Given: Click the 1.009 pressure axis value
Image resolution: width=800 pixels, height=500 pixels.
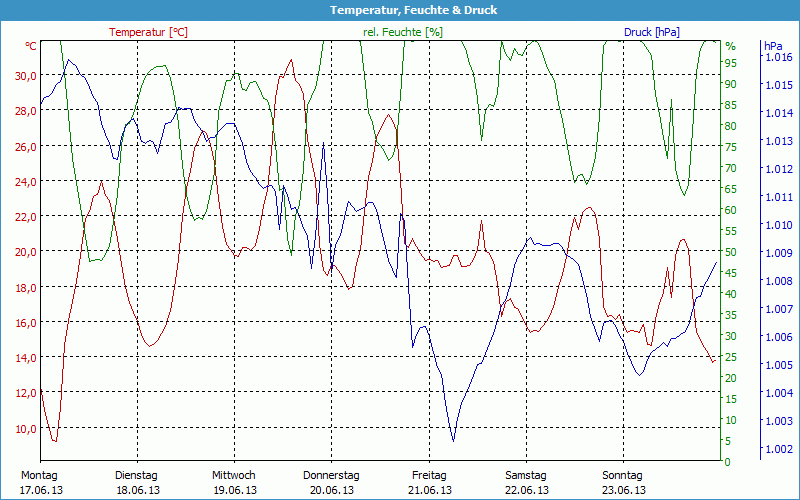Looking at the screenshot, I should coord(779,253).
